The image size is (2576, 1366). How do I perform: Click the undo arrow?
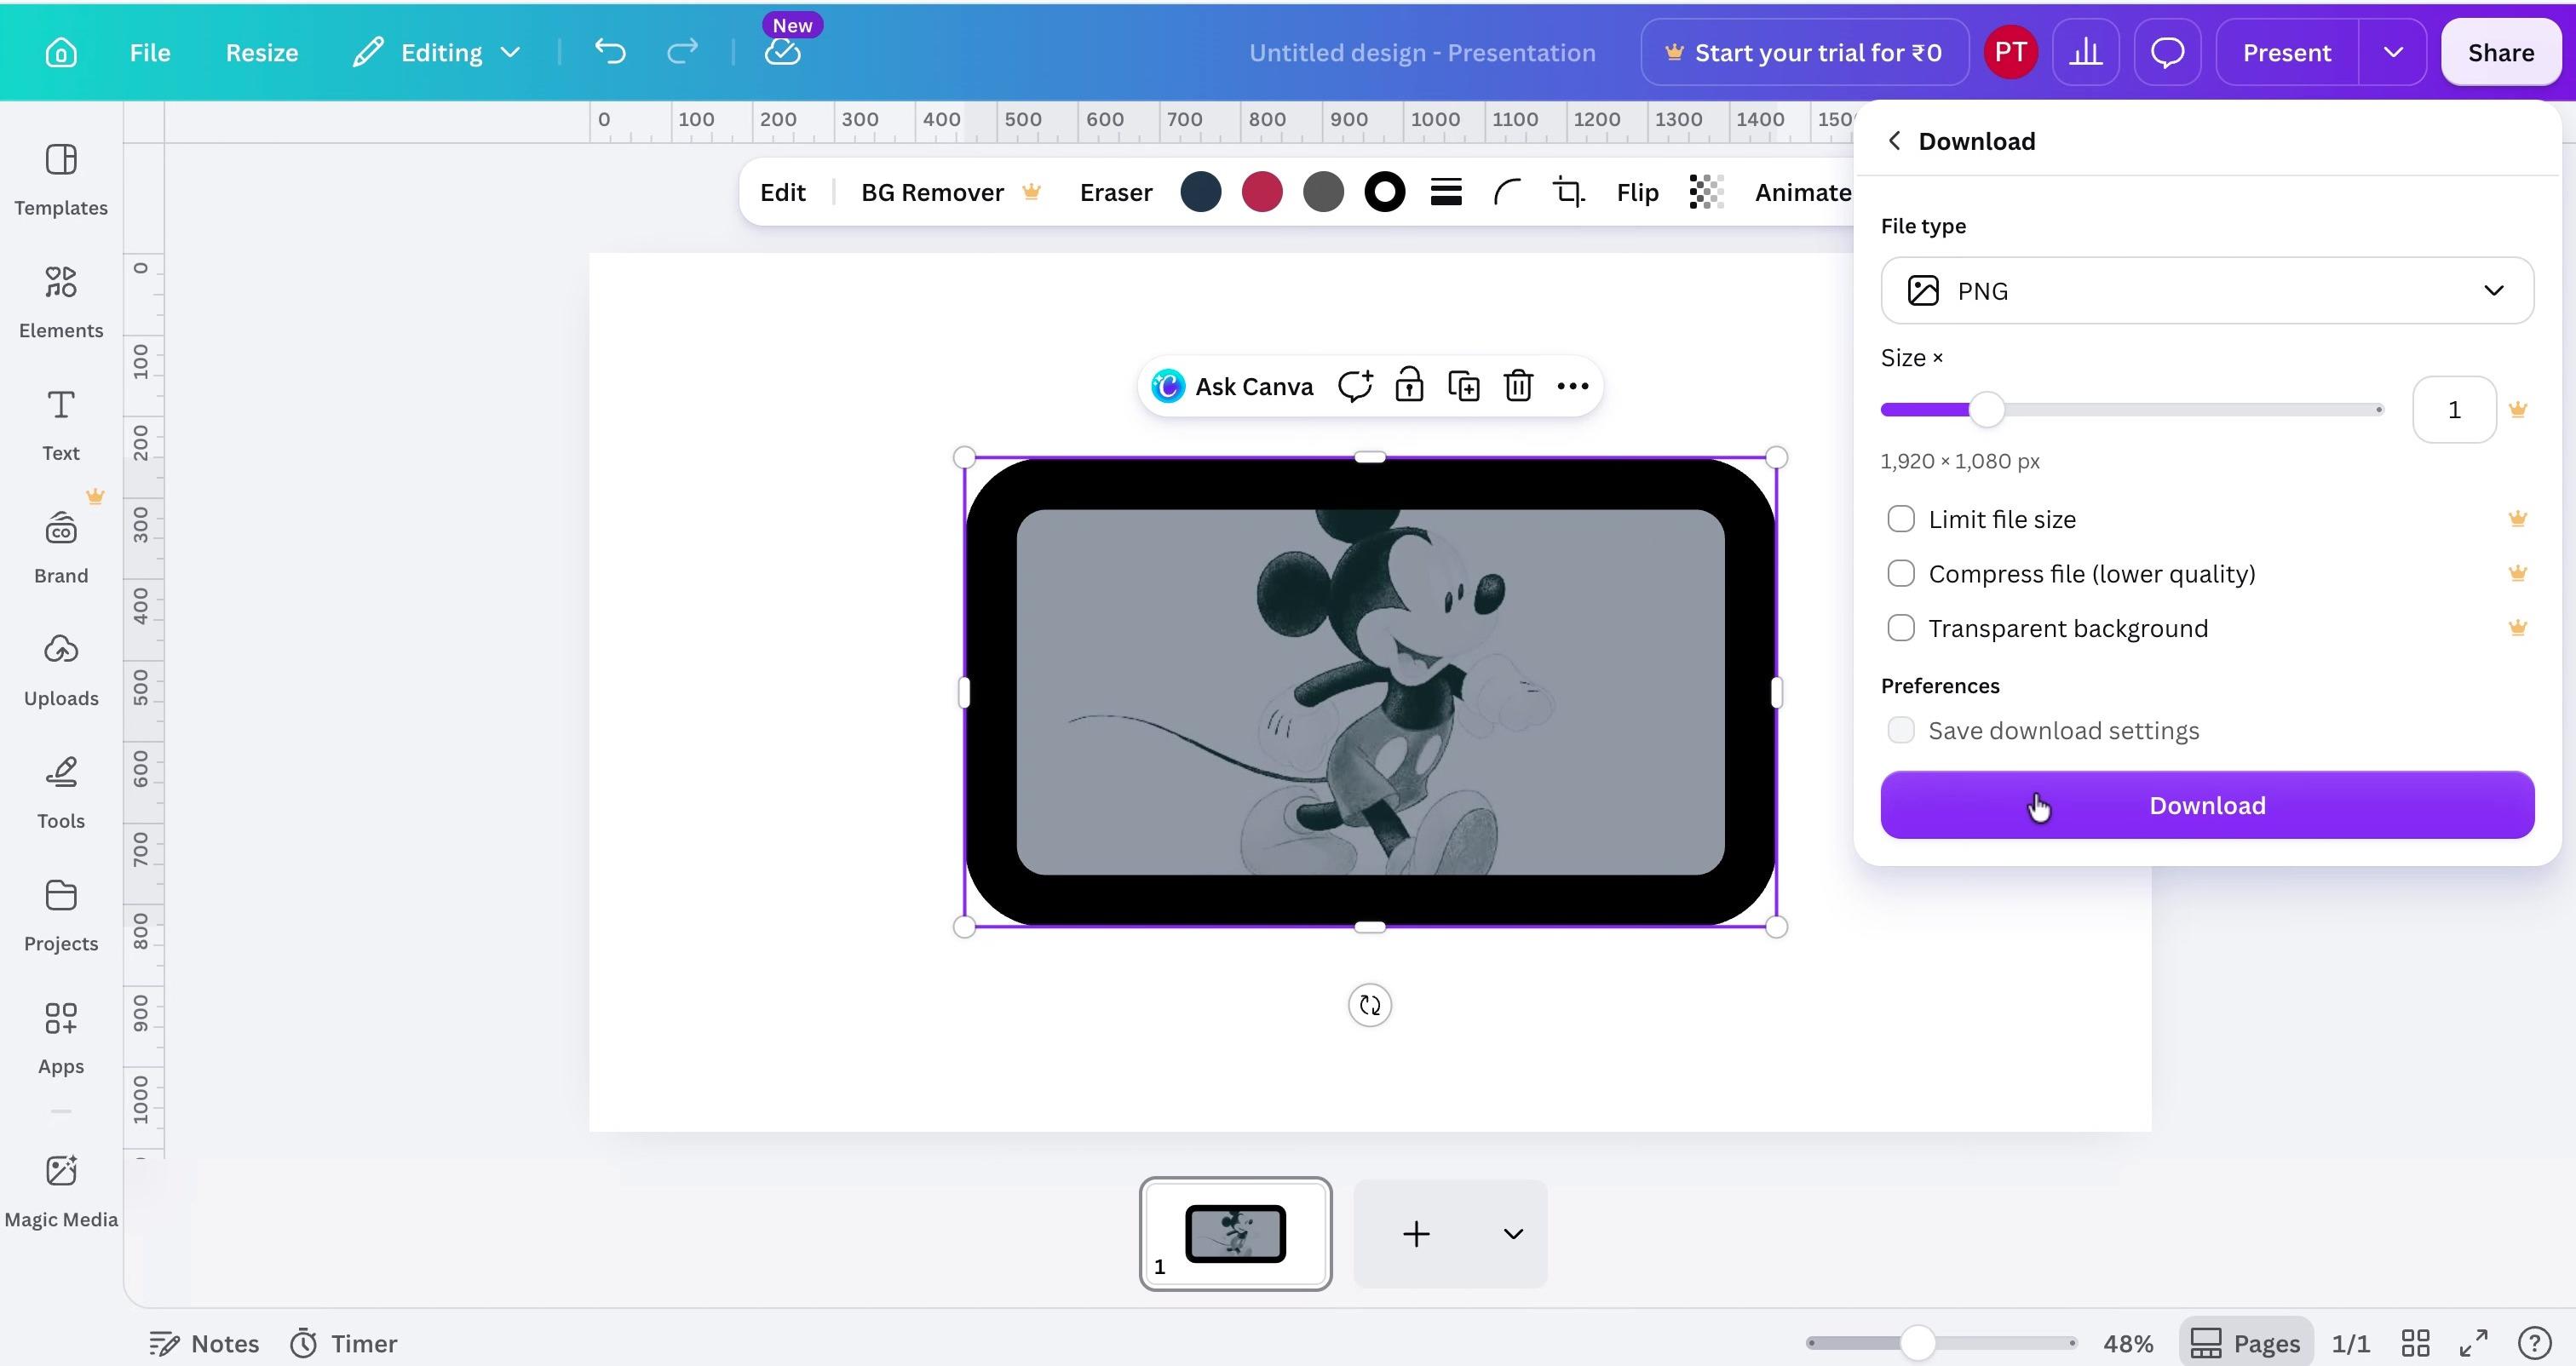click(610, 52)
